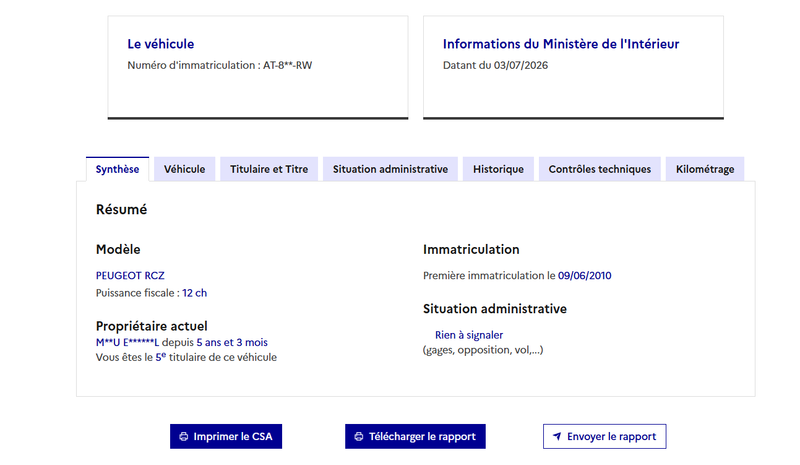Viewport: 800px width, 465px height.
Task: Click the PEUGEOT RCZ model text
Action: 130,276
